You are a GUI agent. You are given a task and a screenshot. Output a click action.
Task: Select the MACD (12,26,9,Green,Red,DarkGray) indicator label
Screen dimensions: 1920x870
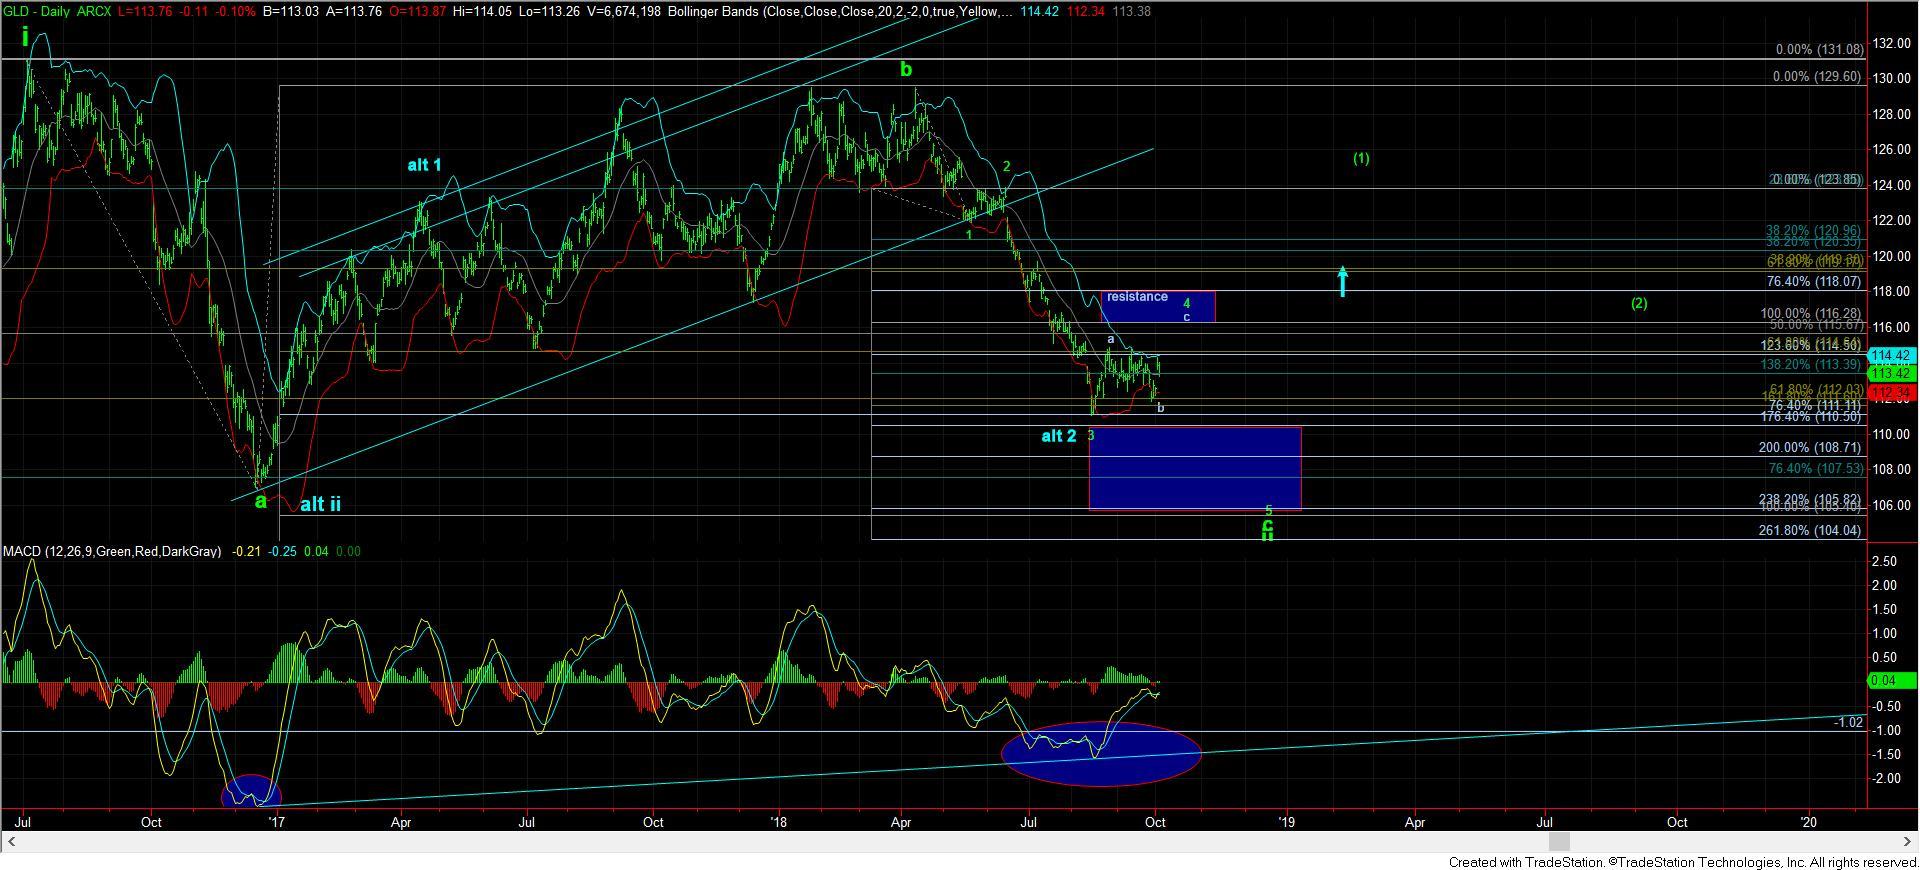(112, 551)
